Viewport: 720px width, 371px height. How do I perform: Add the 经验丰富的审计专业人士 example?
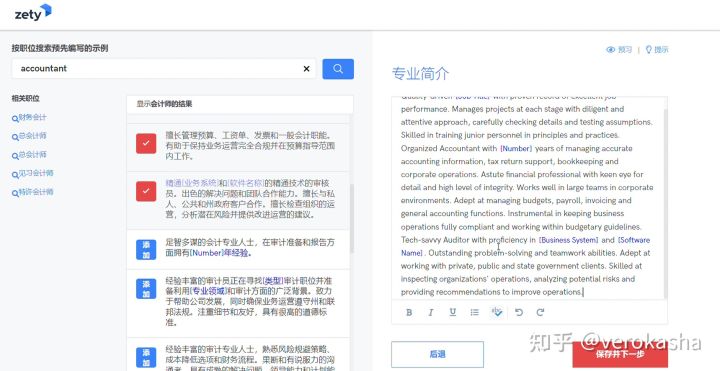point(146,358)
